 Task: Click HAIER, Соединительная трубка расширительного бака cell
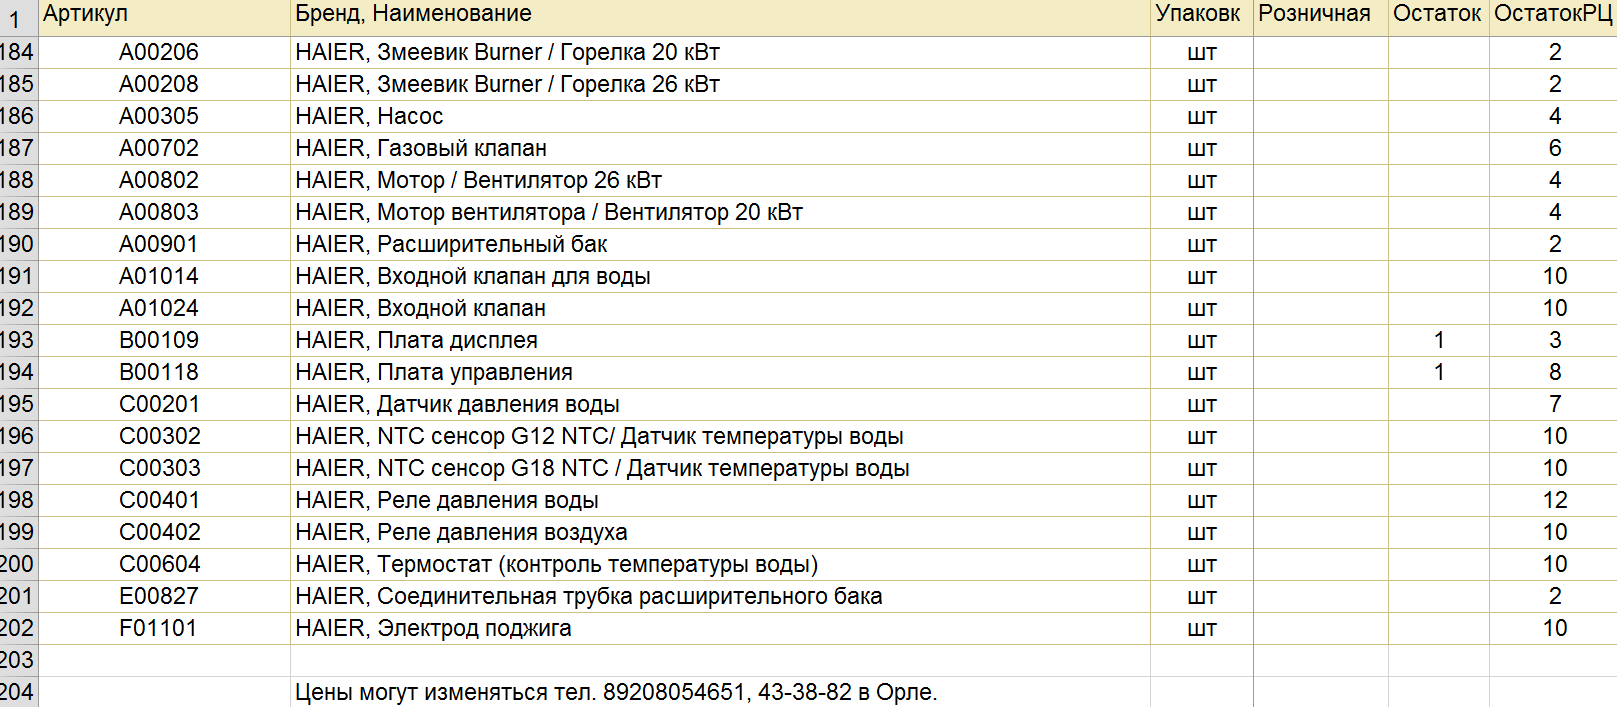point(720,597)
